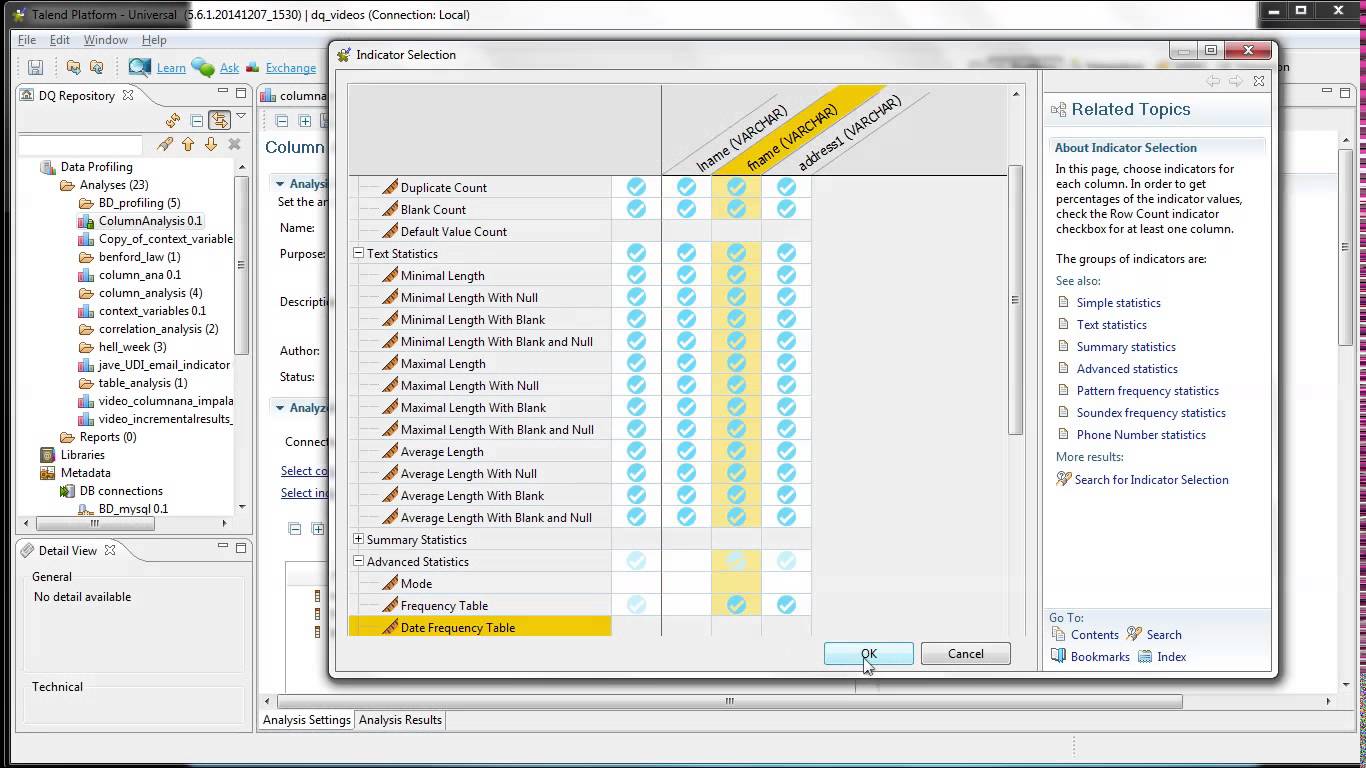Toggle Duplicate Count indicator for lname column

pyautogui.click(x=686, y=187)
